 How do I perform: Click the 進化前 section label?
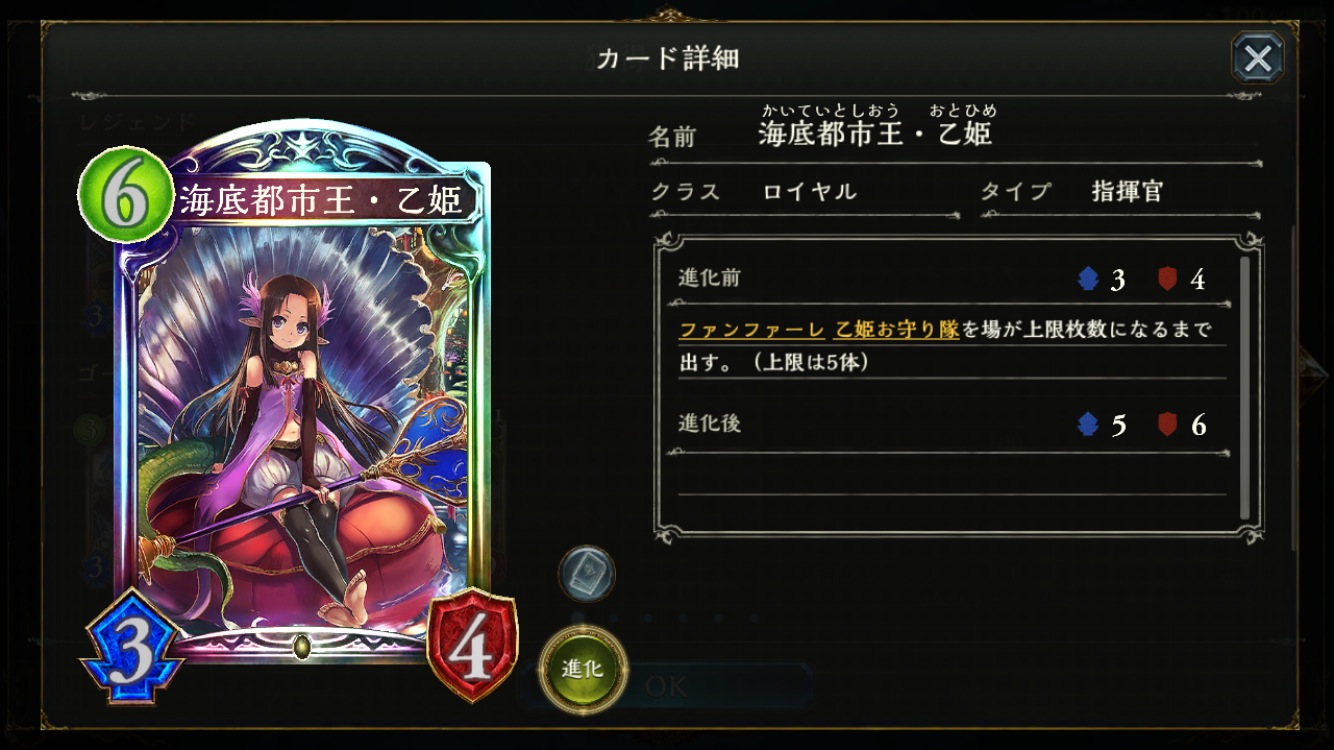pyautogui.click(x=709, y=278)
